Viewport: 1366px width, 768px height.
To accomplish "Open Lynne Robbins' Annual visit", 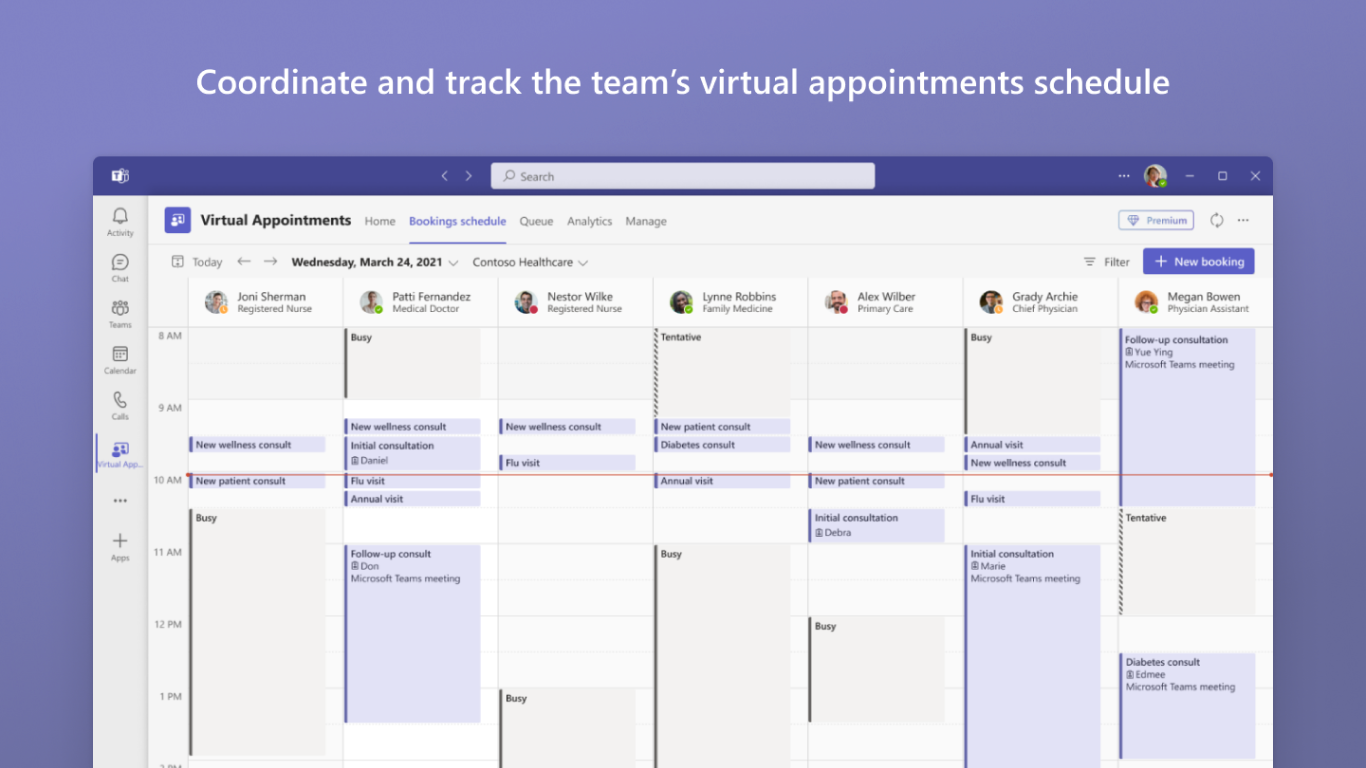I will (x=722, y=481).
